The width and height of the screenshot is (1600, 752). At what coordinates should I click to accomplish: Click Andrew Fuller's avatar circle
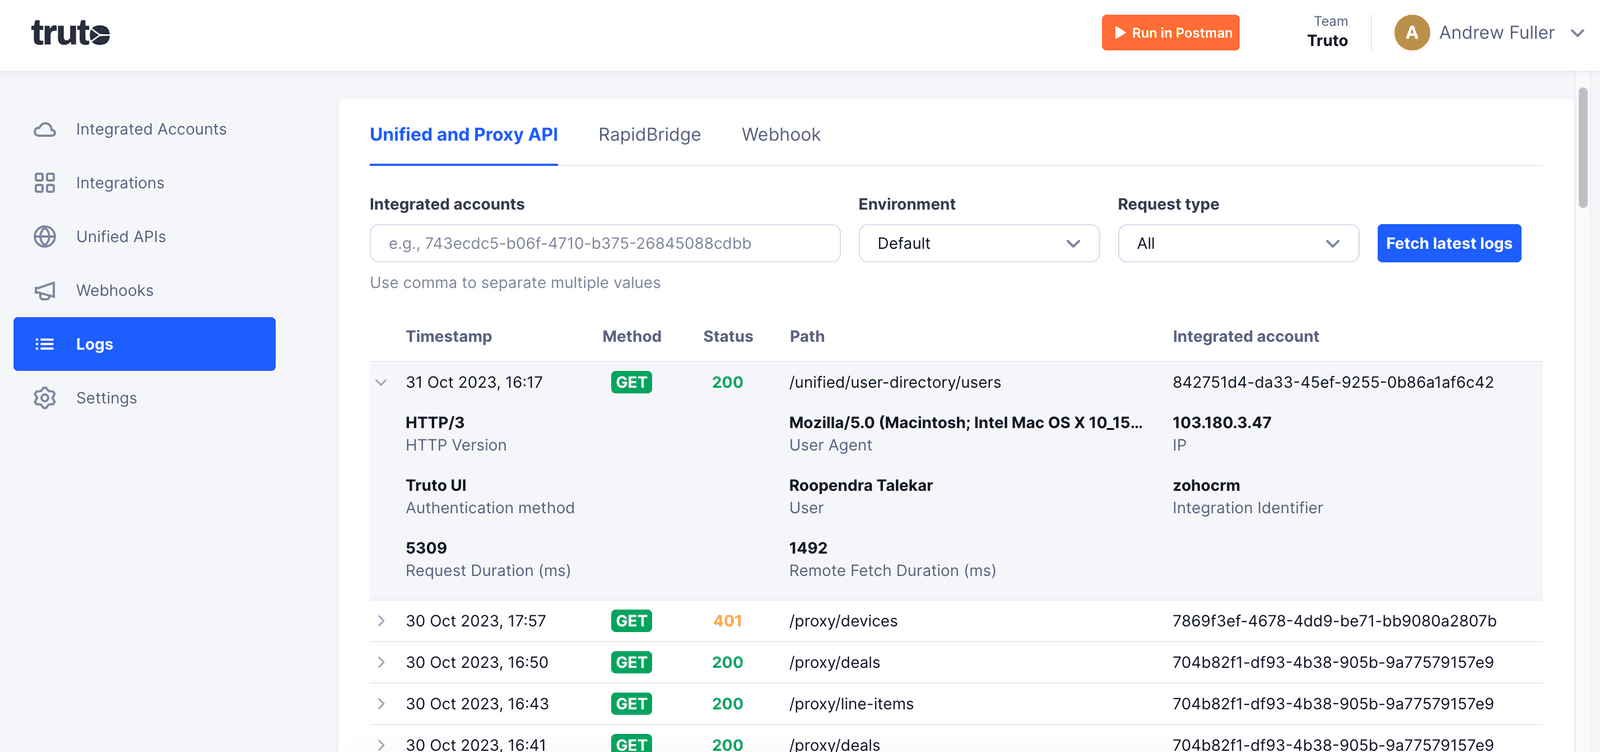click(1412, 33)
